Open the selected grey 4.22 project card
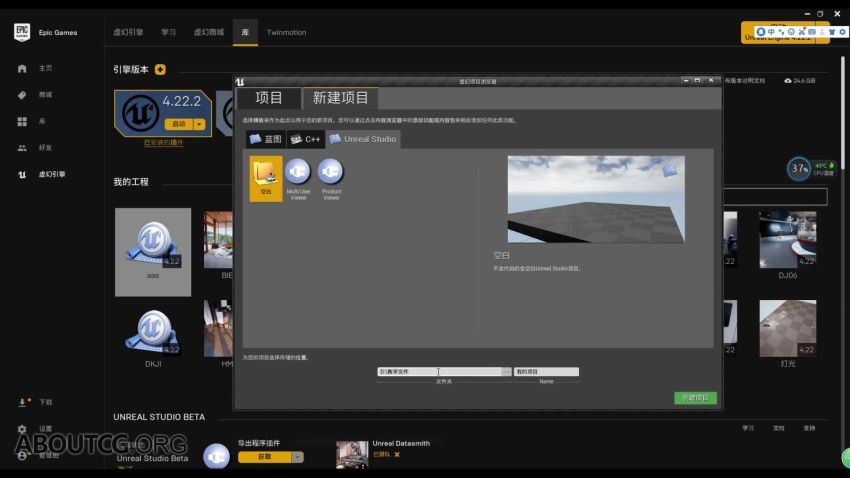 pyautogui.click(x=153, y=252)
